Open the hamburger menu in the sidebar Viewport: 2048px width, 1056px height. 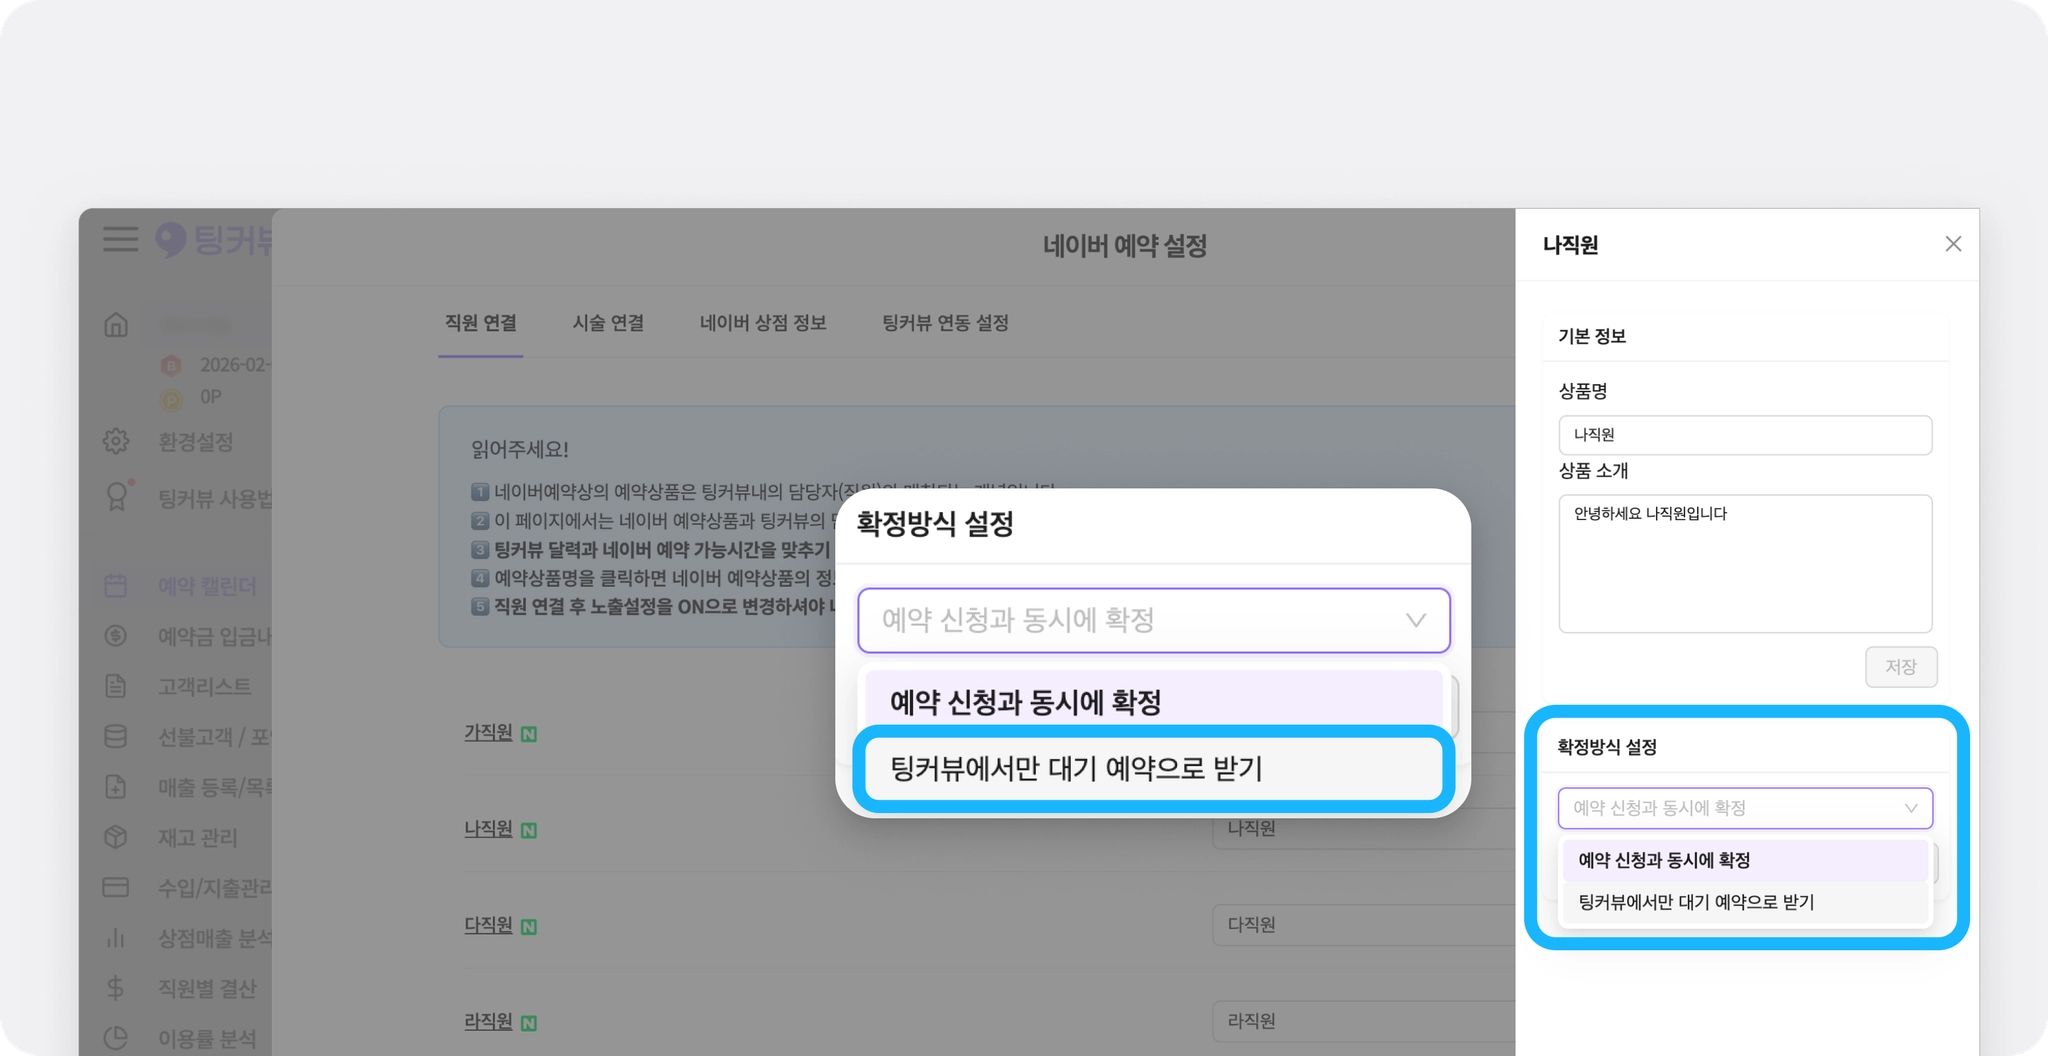click(x=120, y=239)
